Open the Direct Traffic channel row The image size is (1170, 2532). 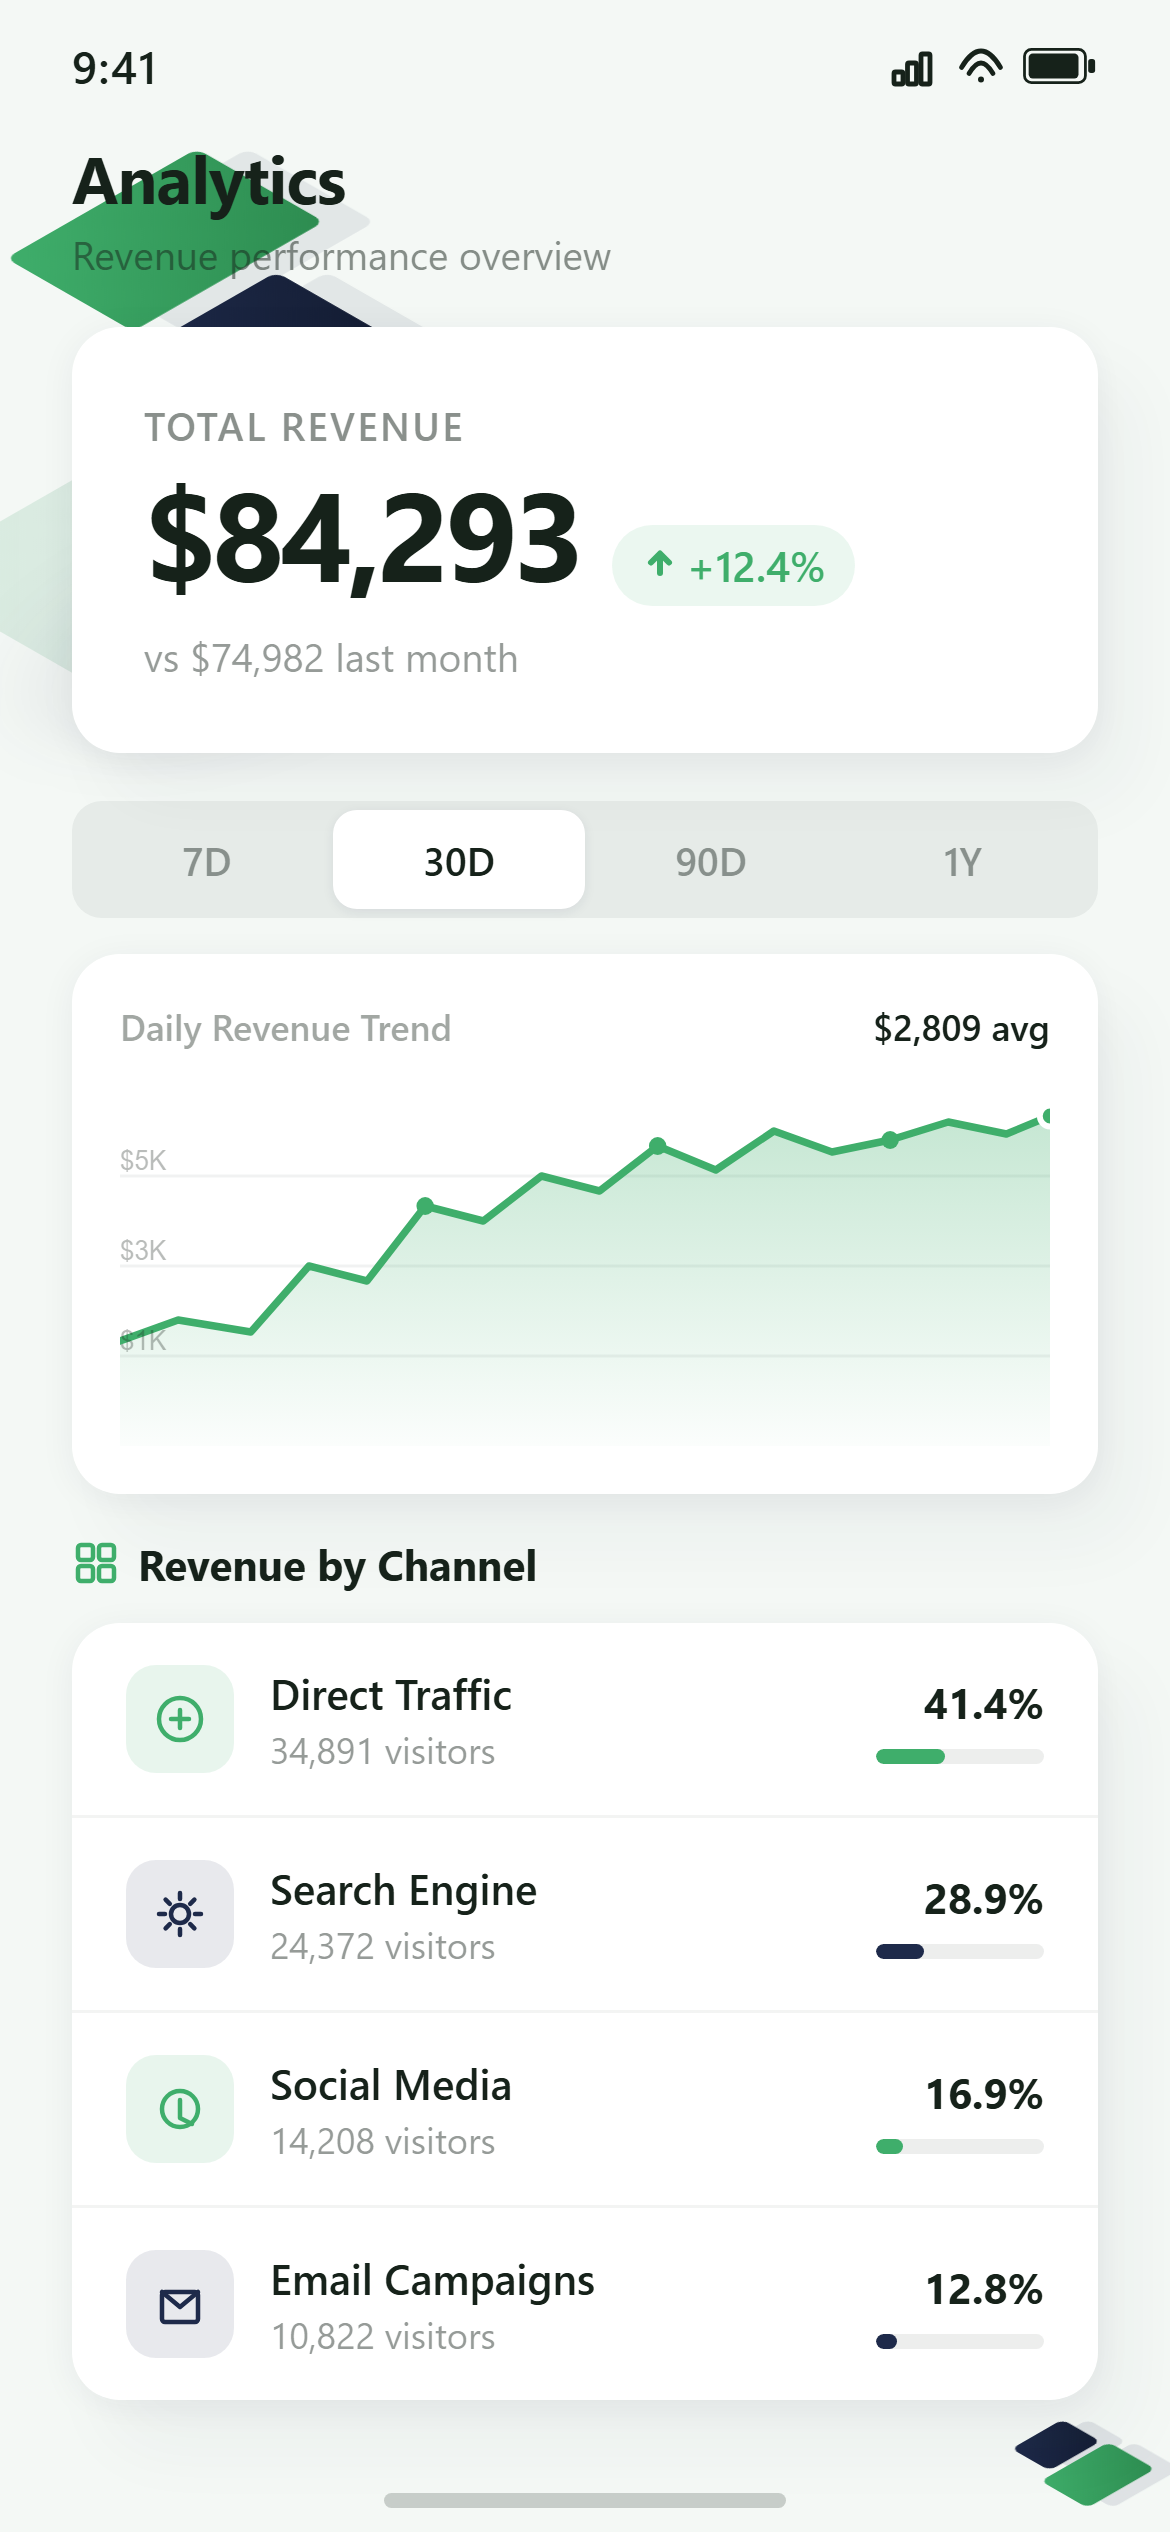coord(585,1719)
